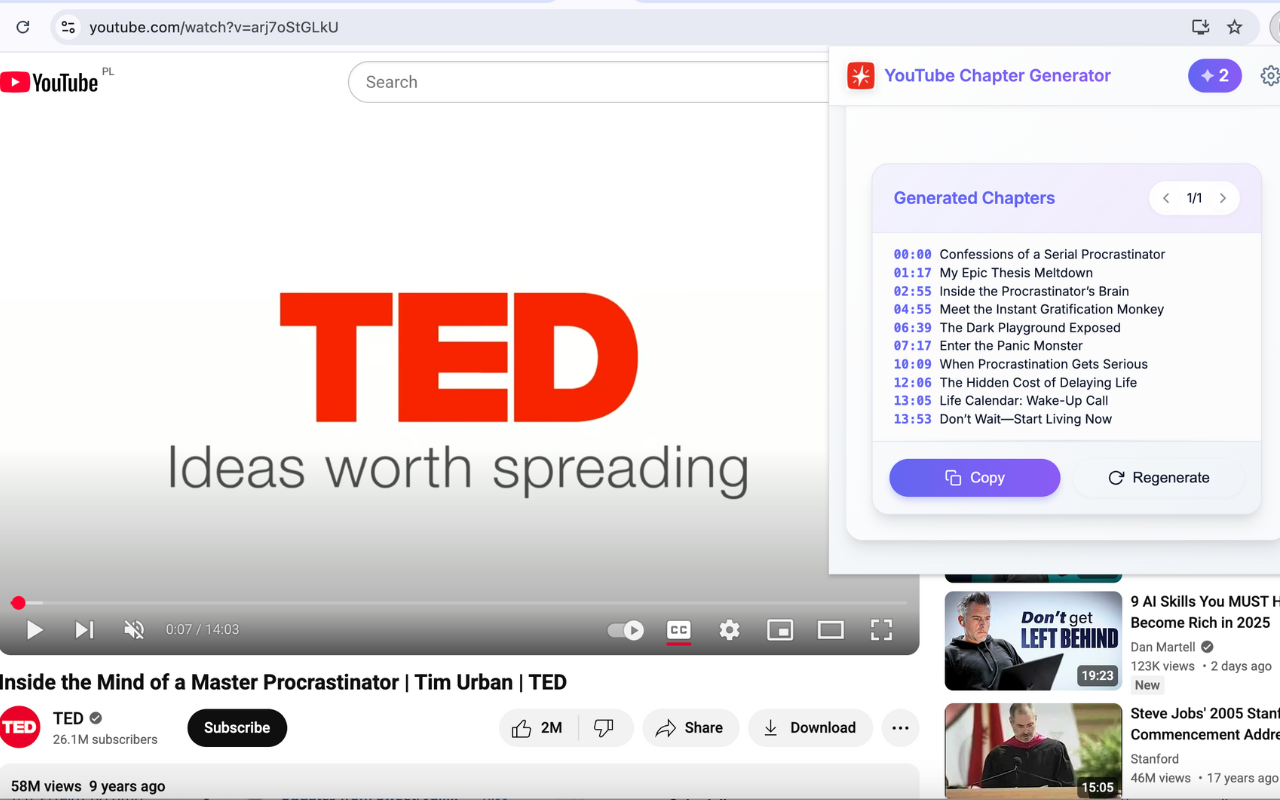This screenshot has height=800, width=1280.
Task: Toggle closed captions in player
Action: click(x=679, y=630)
